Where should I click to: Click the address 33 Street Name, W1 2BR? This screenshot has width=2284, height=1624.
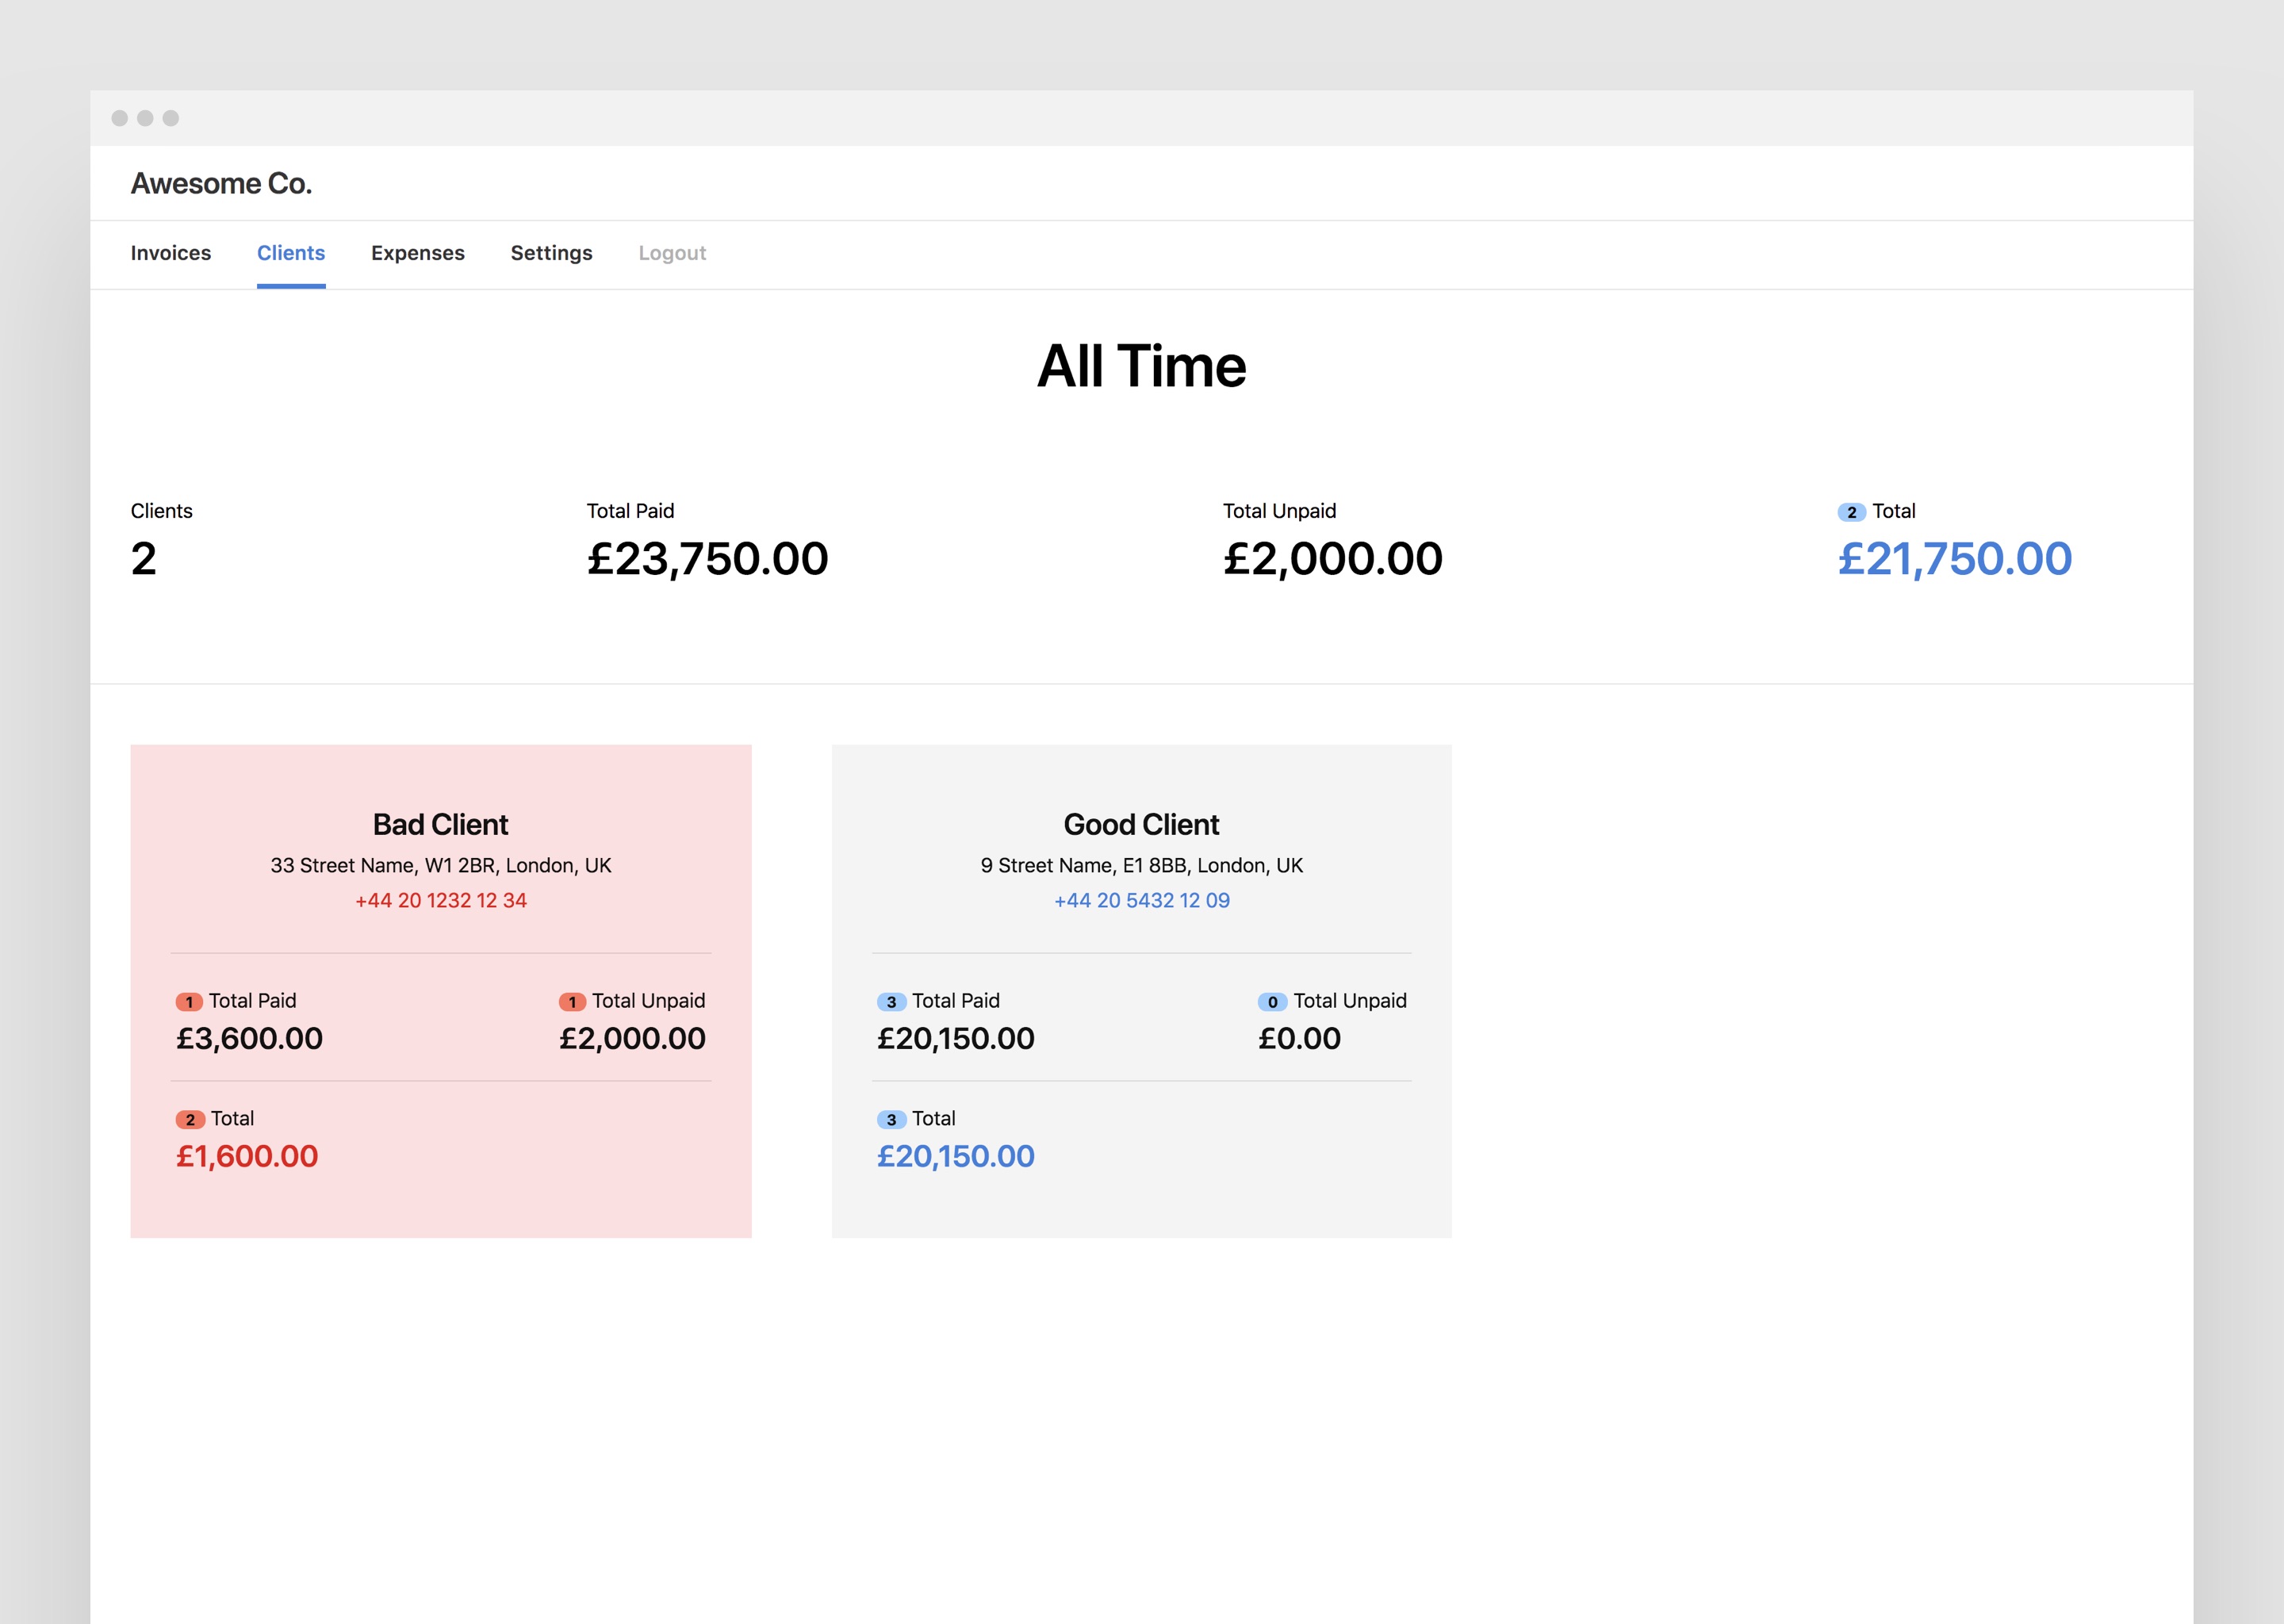click(440, 866)
